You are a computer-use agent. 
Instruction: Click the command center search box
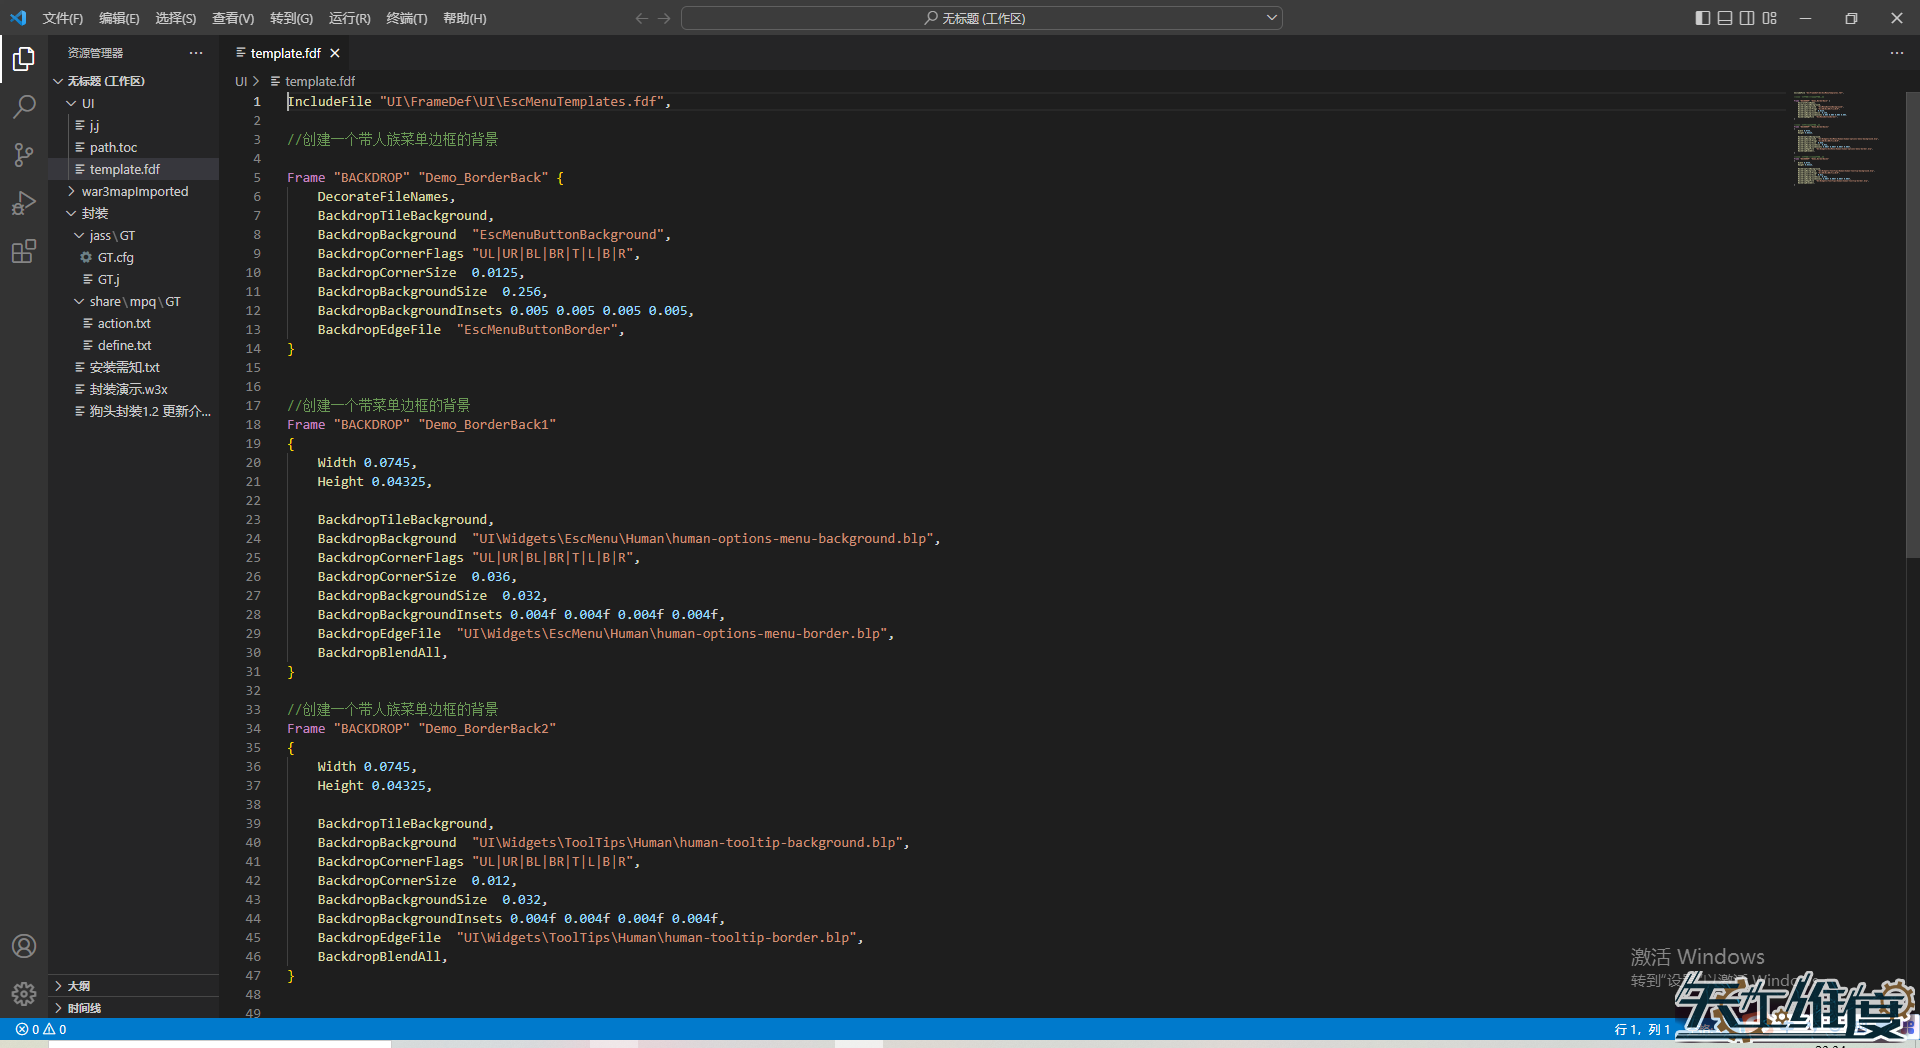[981, 18]
